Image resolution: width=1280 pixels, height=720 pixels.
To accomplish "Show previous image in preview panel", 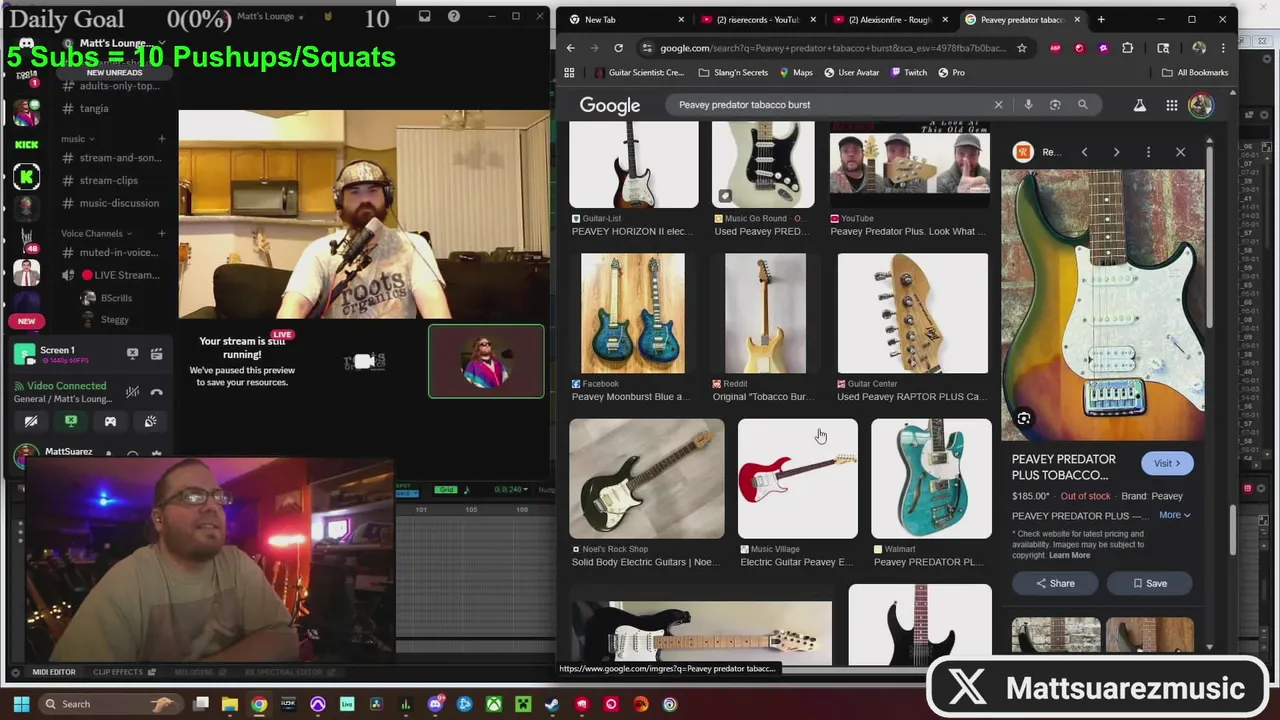I will point(1084,152).
